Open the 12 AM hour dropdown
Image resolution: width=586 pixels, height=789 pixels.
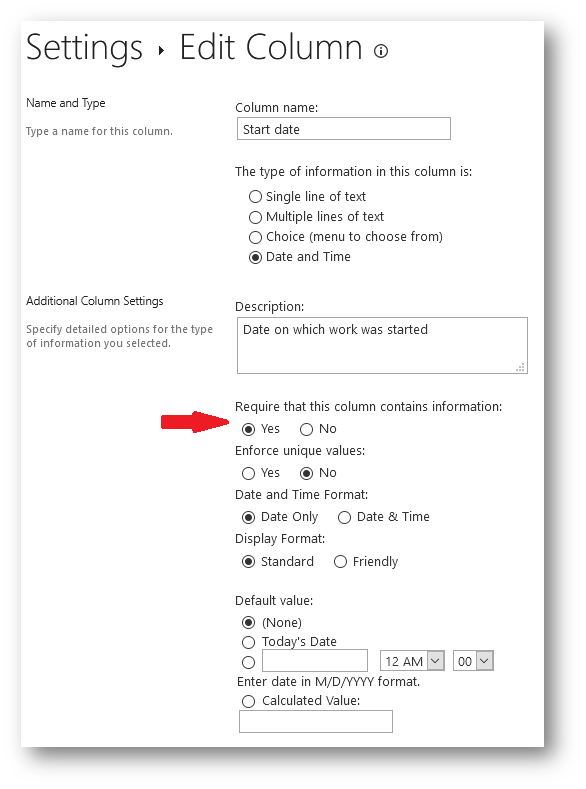[412, 661]
